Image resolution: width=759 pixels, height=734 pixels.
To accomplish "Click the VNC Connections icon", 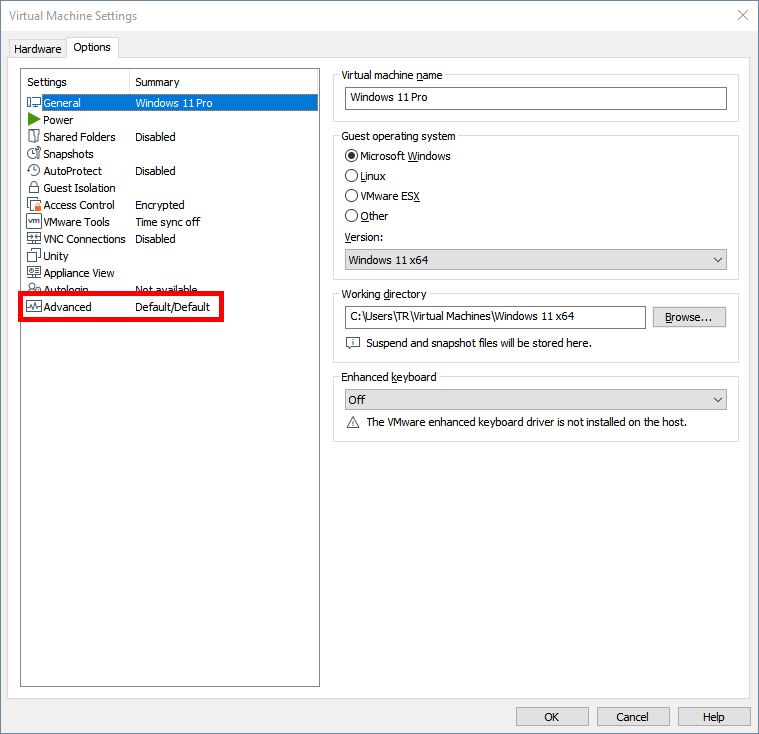I will [34, 238].
